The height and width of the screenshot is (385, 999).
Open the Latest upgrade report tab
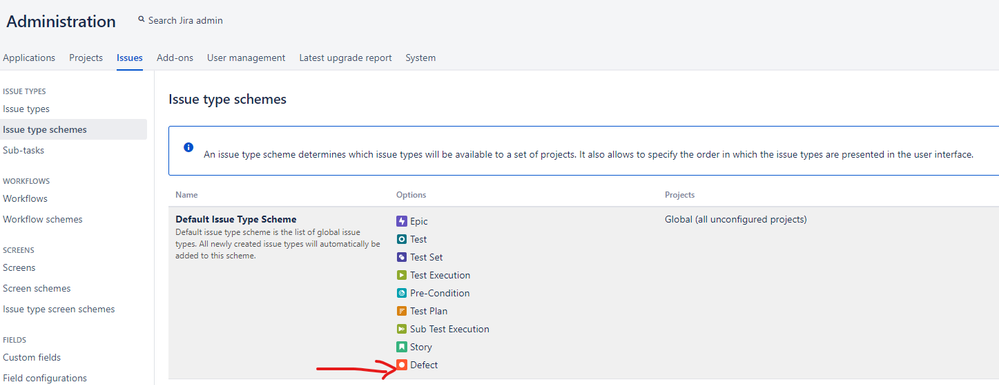345,57
